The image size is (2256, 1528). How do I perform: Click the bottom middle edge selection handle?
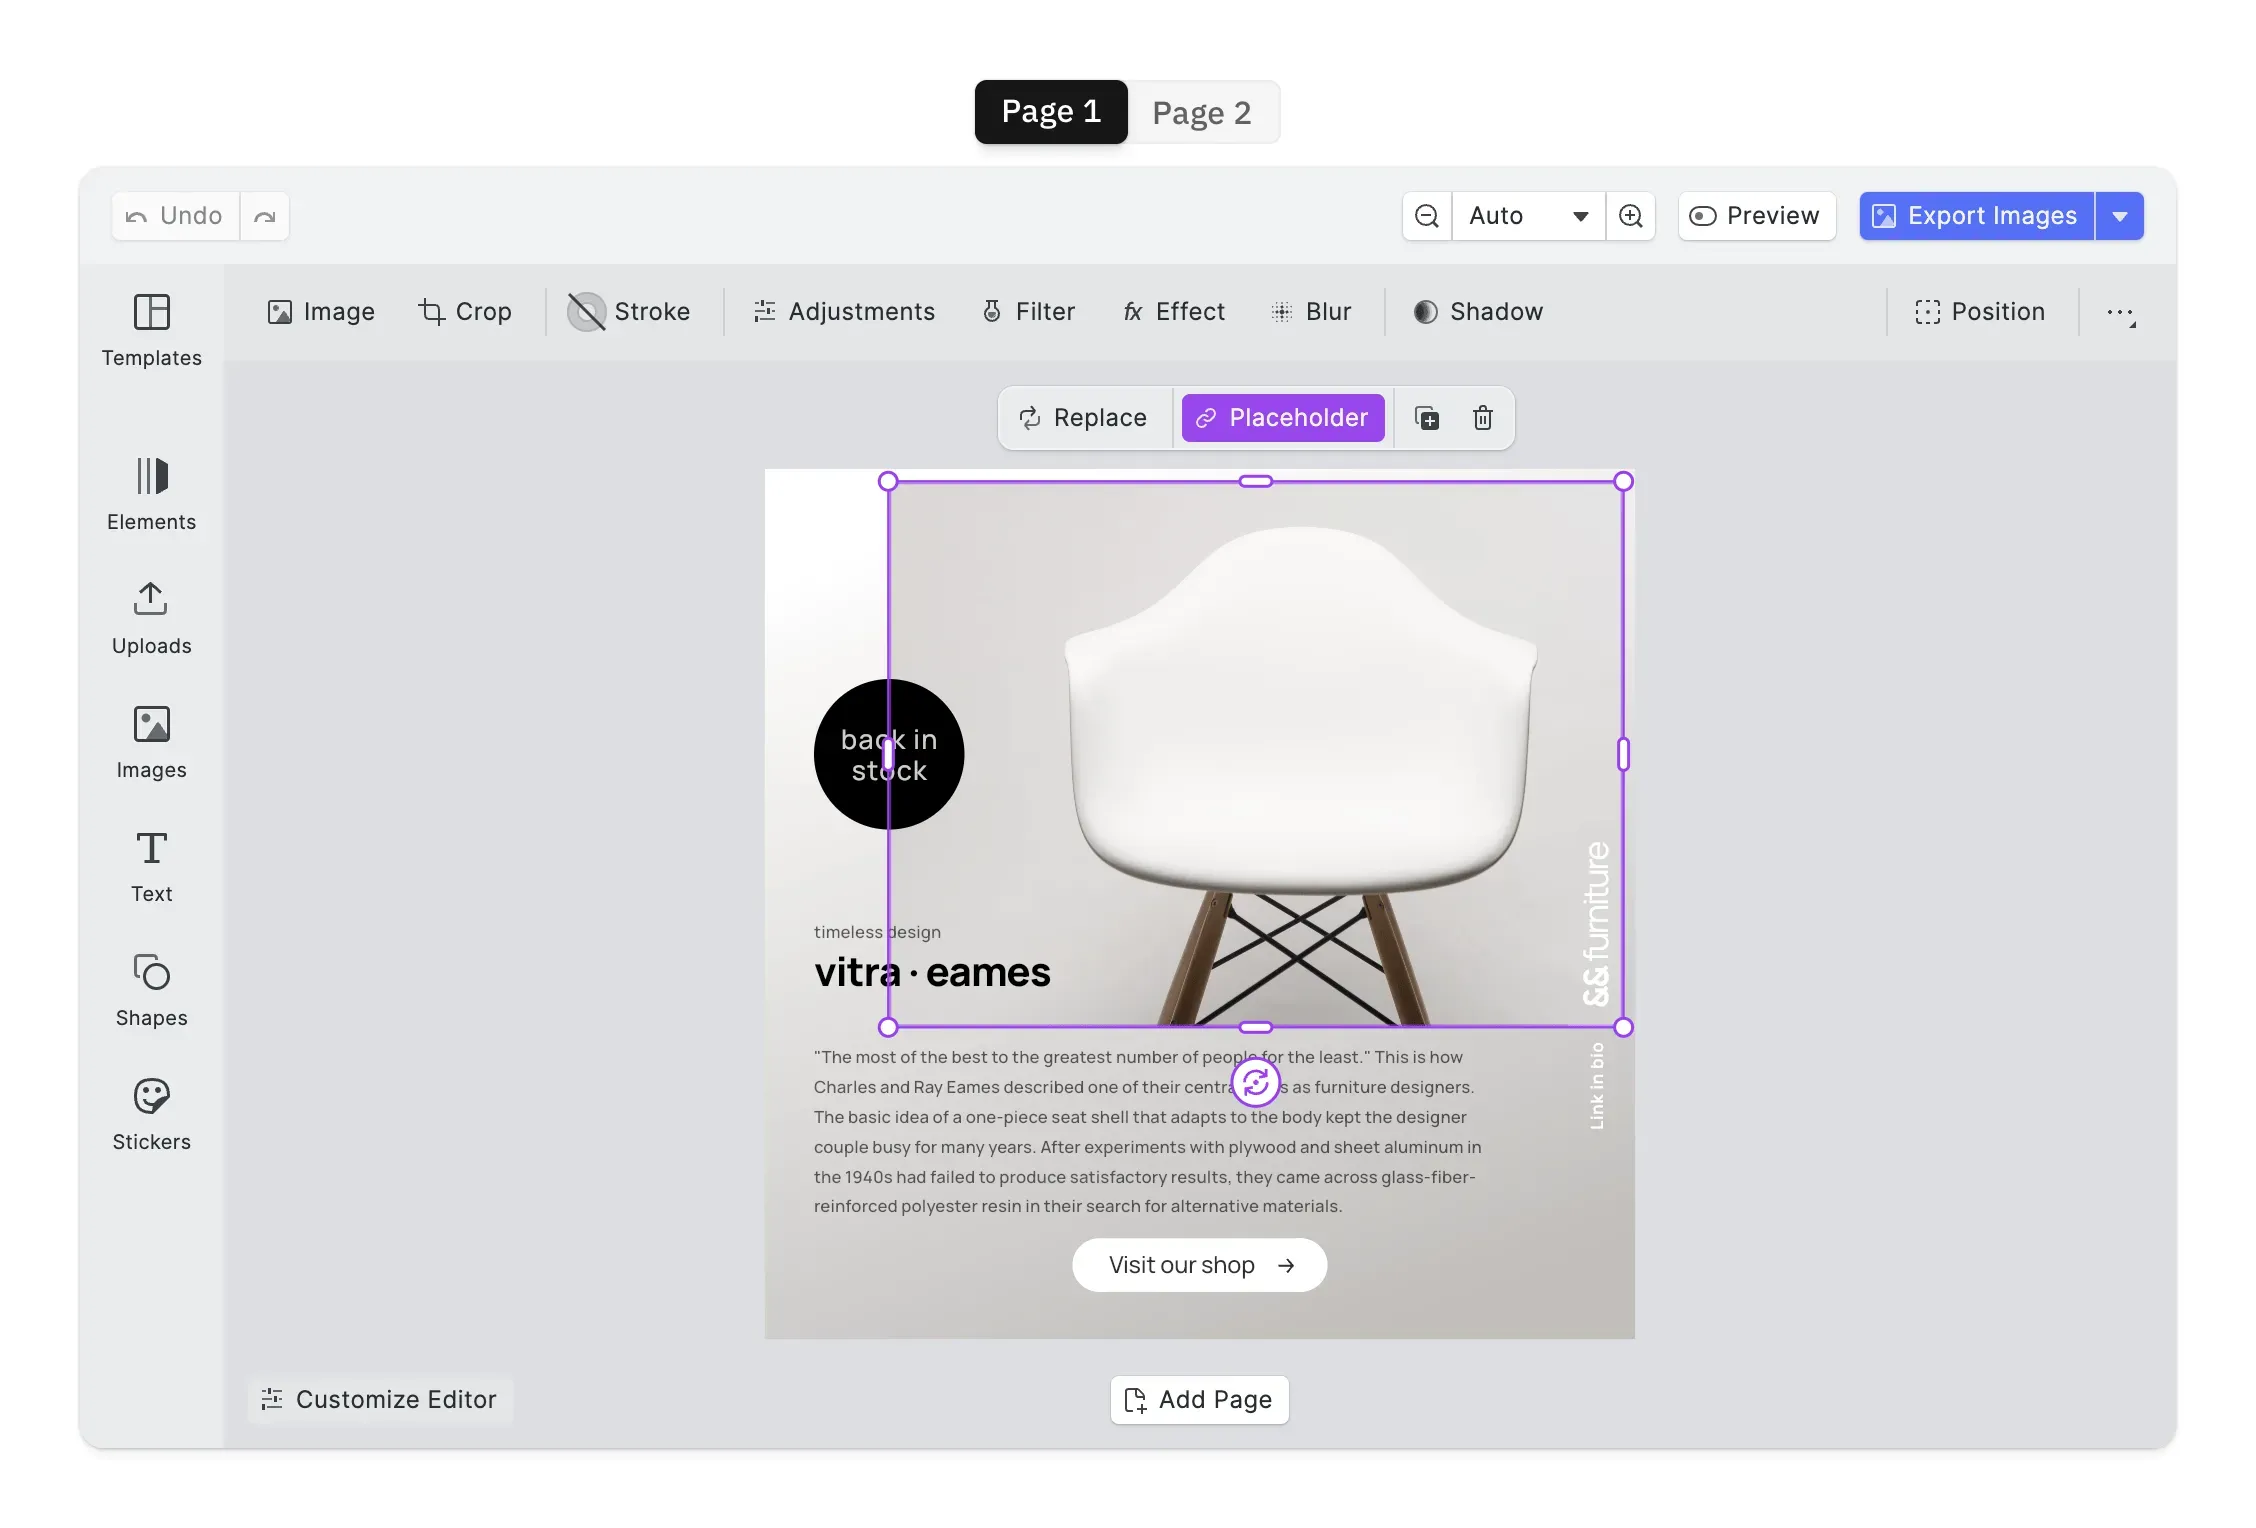pyautogui.click(x=1255, y=1027)
